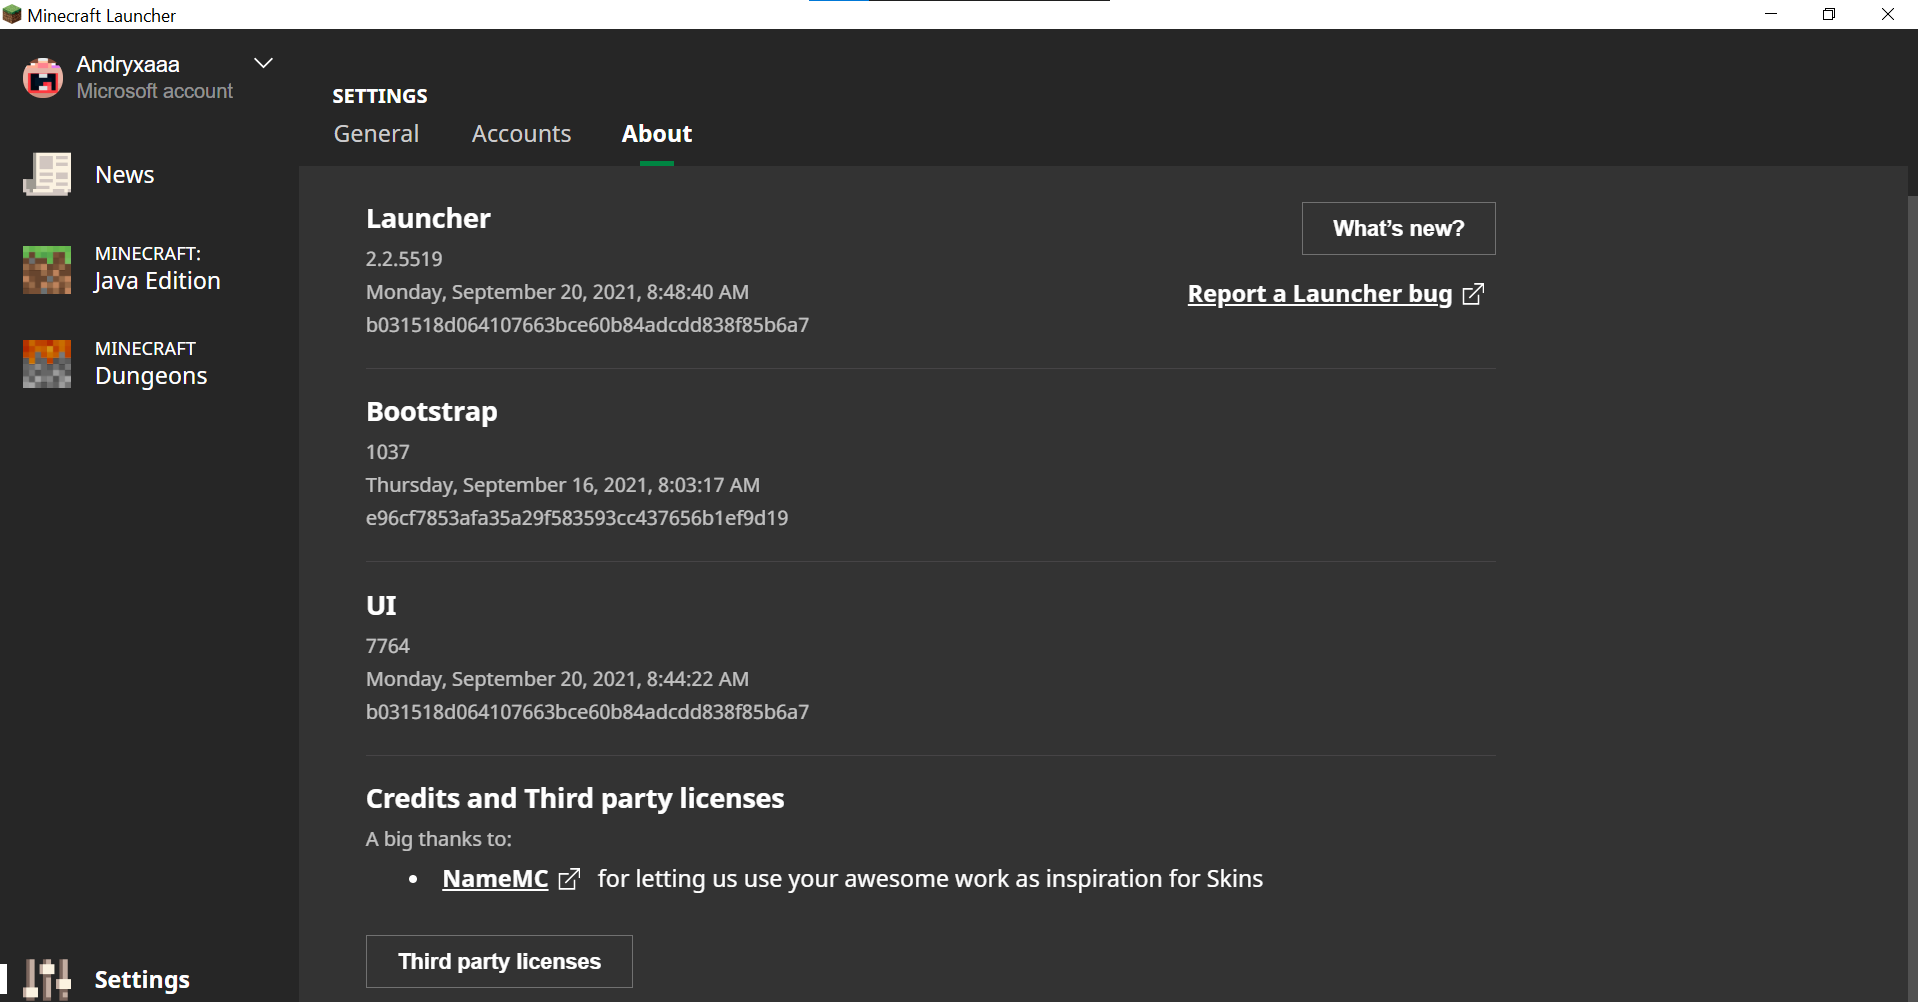The width and height of the screenshot is (1918, 1002).
Task: Switch to the Accounts settings tab
Action: coord(521,134)
